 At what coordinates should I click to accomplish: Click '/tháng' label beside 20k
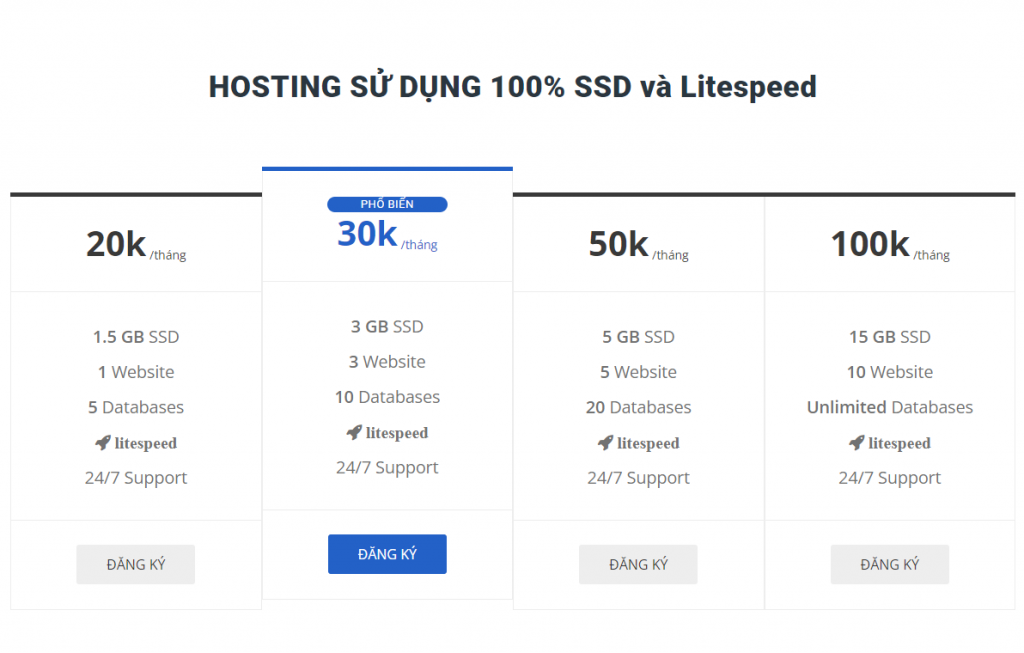pyautogui.click(x=168, y=255)
